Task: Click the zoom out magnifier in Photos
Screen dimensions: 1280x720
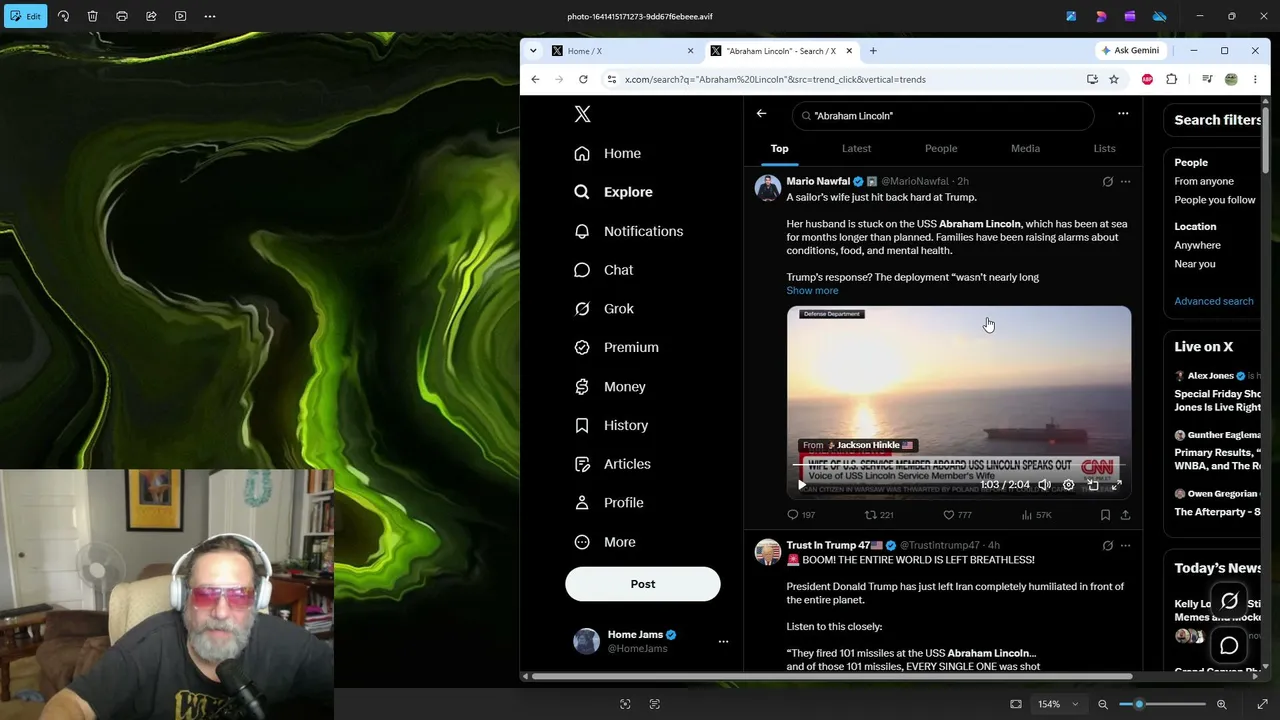Action: point(1103,704)
